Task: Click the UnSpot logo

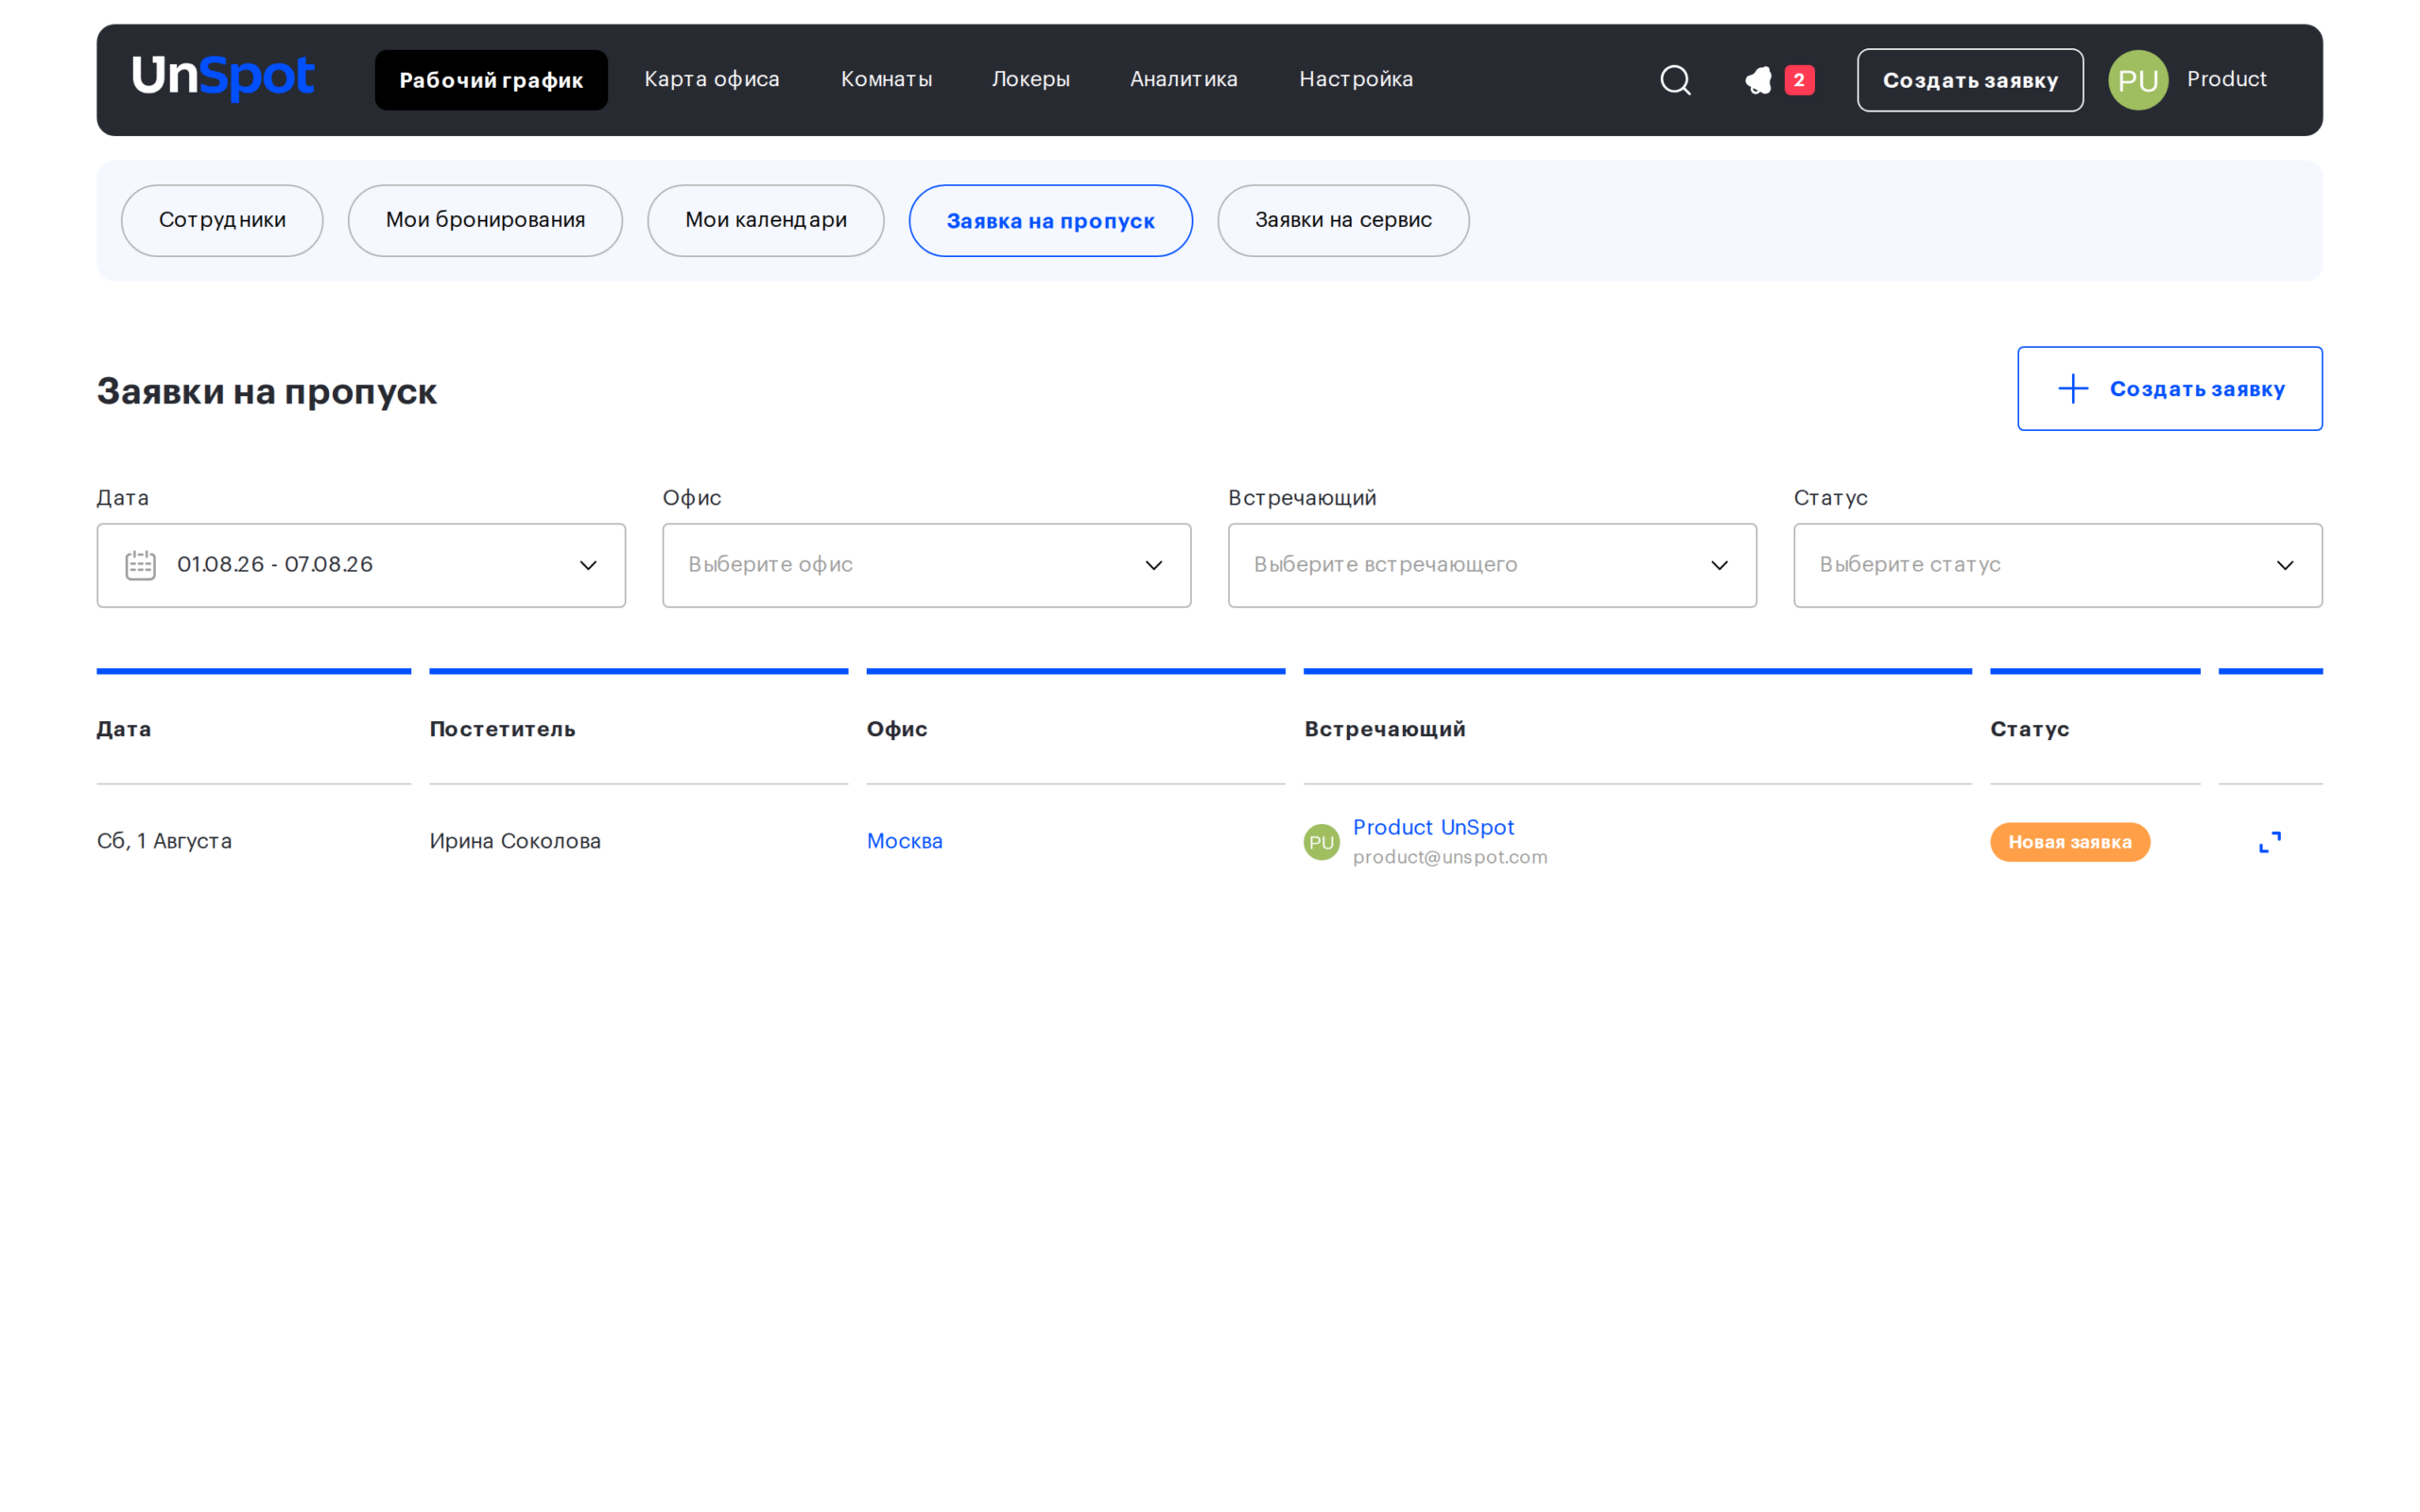Action: point(223,78)
